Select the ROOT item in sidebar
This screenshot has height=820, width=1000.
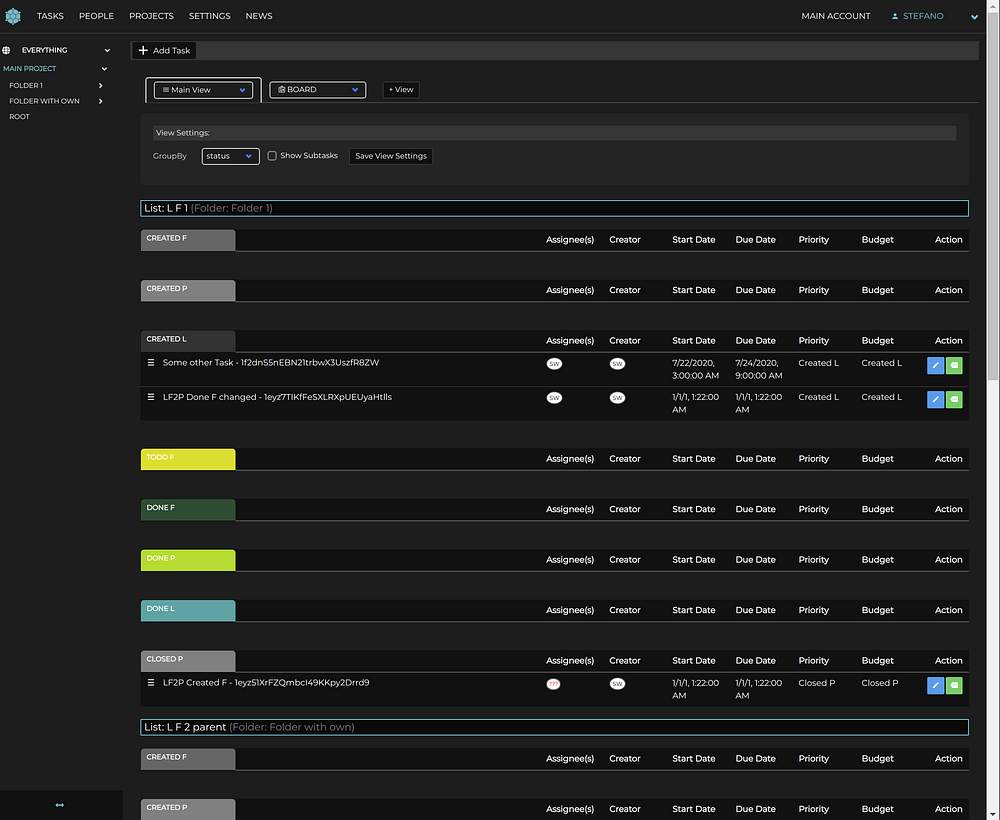[x=20, y=117]
